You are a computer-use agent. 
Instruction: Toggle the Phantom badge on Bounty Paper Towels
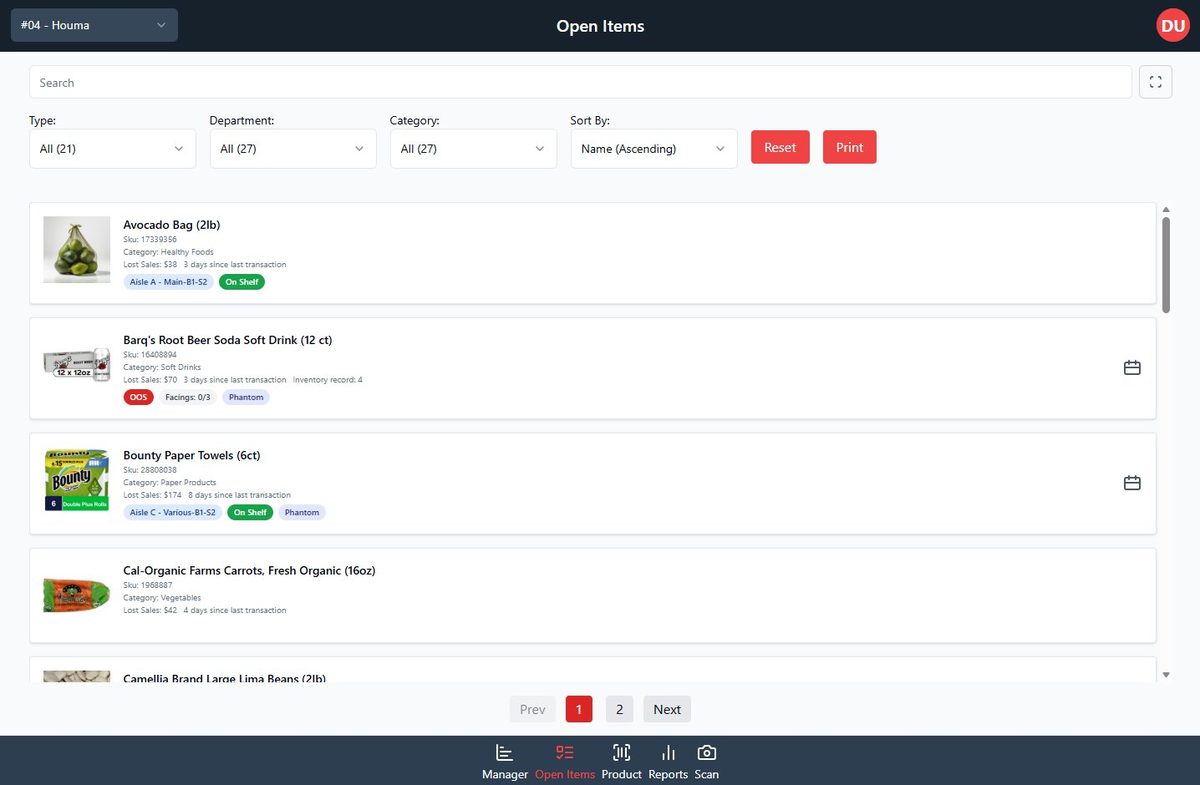click(x=301, y=512)
